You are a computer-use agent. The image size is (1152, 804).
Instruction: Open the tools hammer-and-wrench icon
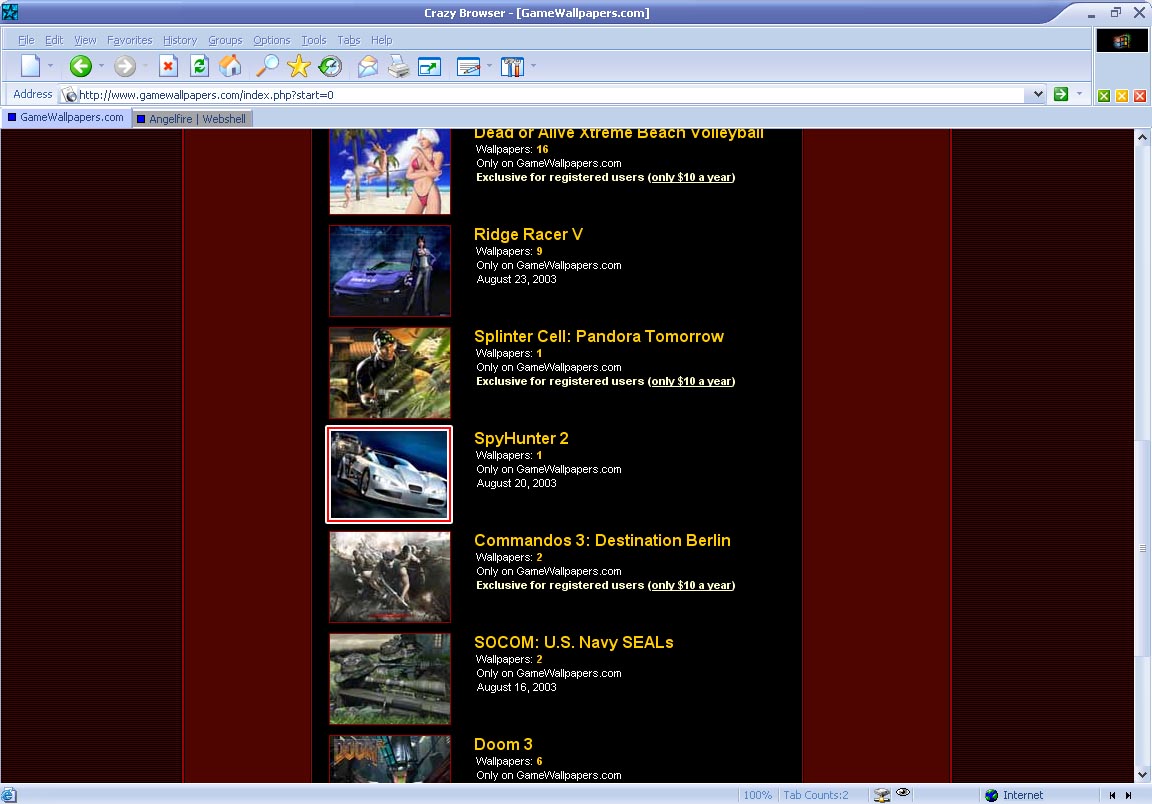[x=512, y=67]
